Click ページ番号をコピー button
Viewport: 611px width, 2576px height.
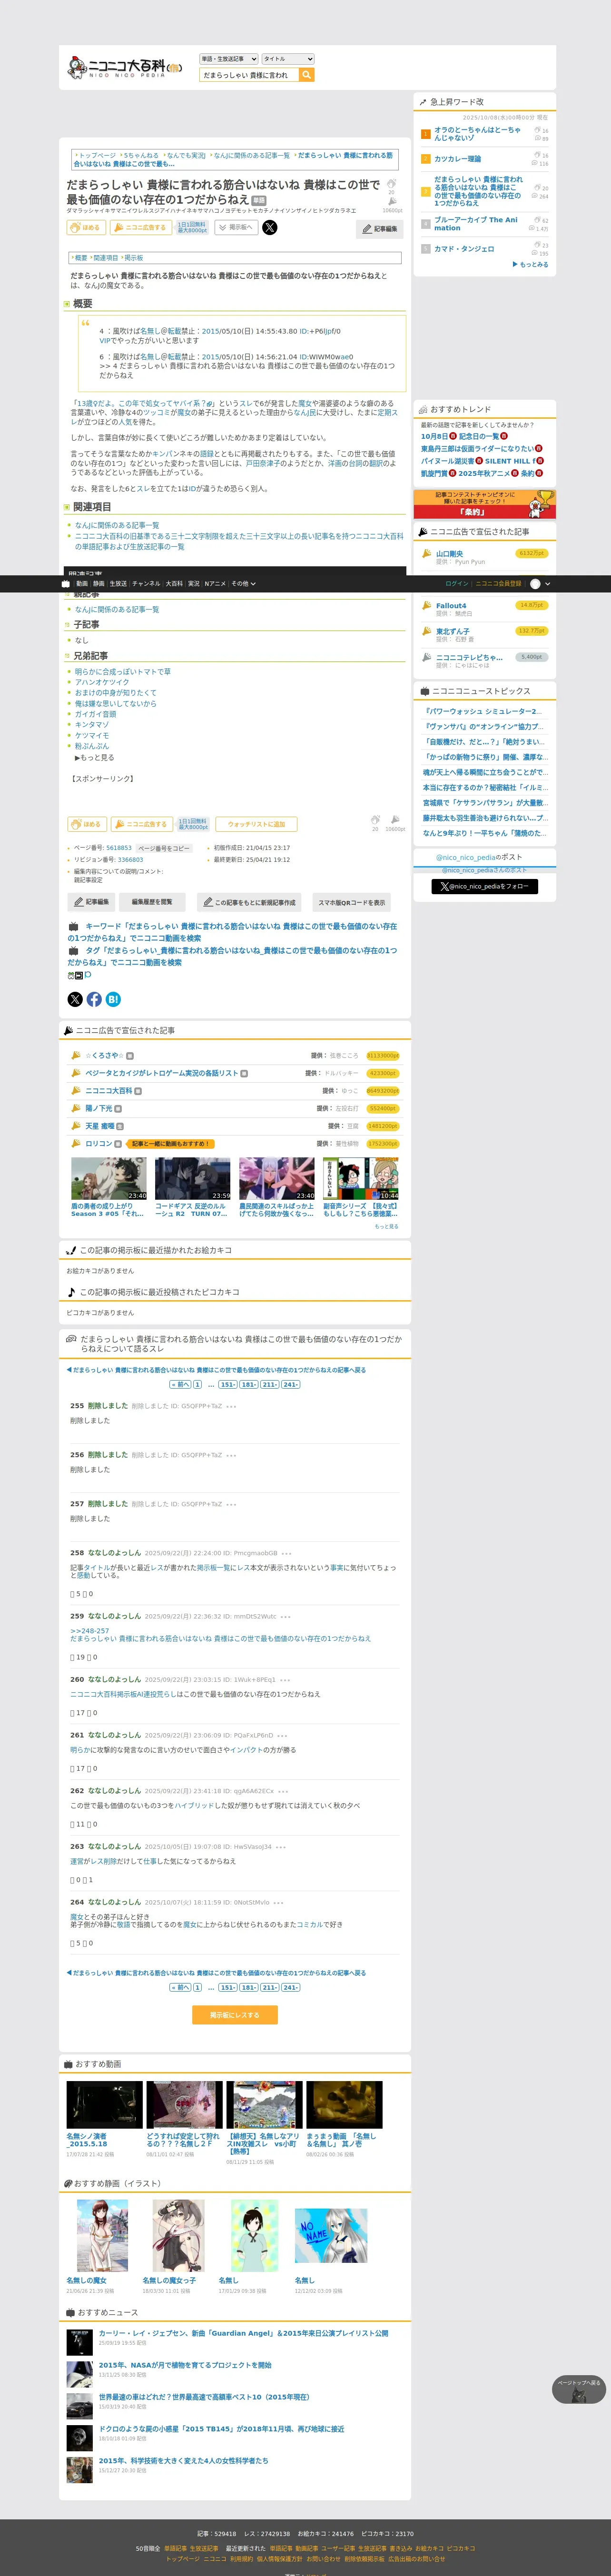coord(163,848)
